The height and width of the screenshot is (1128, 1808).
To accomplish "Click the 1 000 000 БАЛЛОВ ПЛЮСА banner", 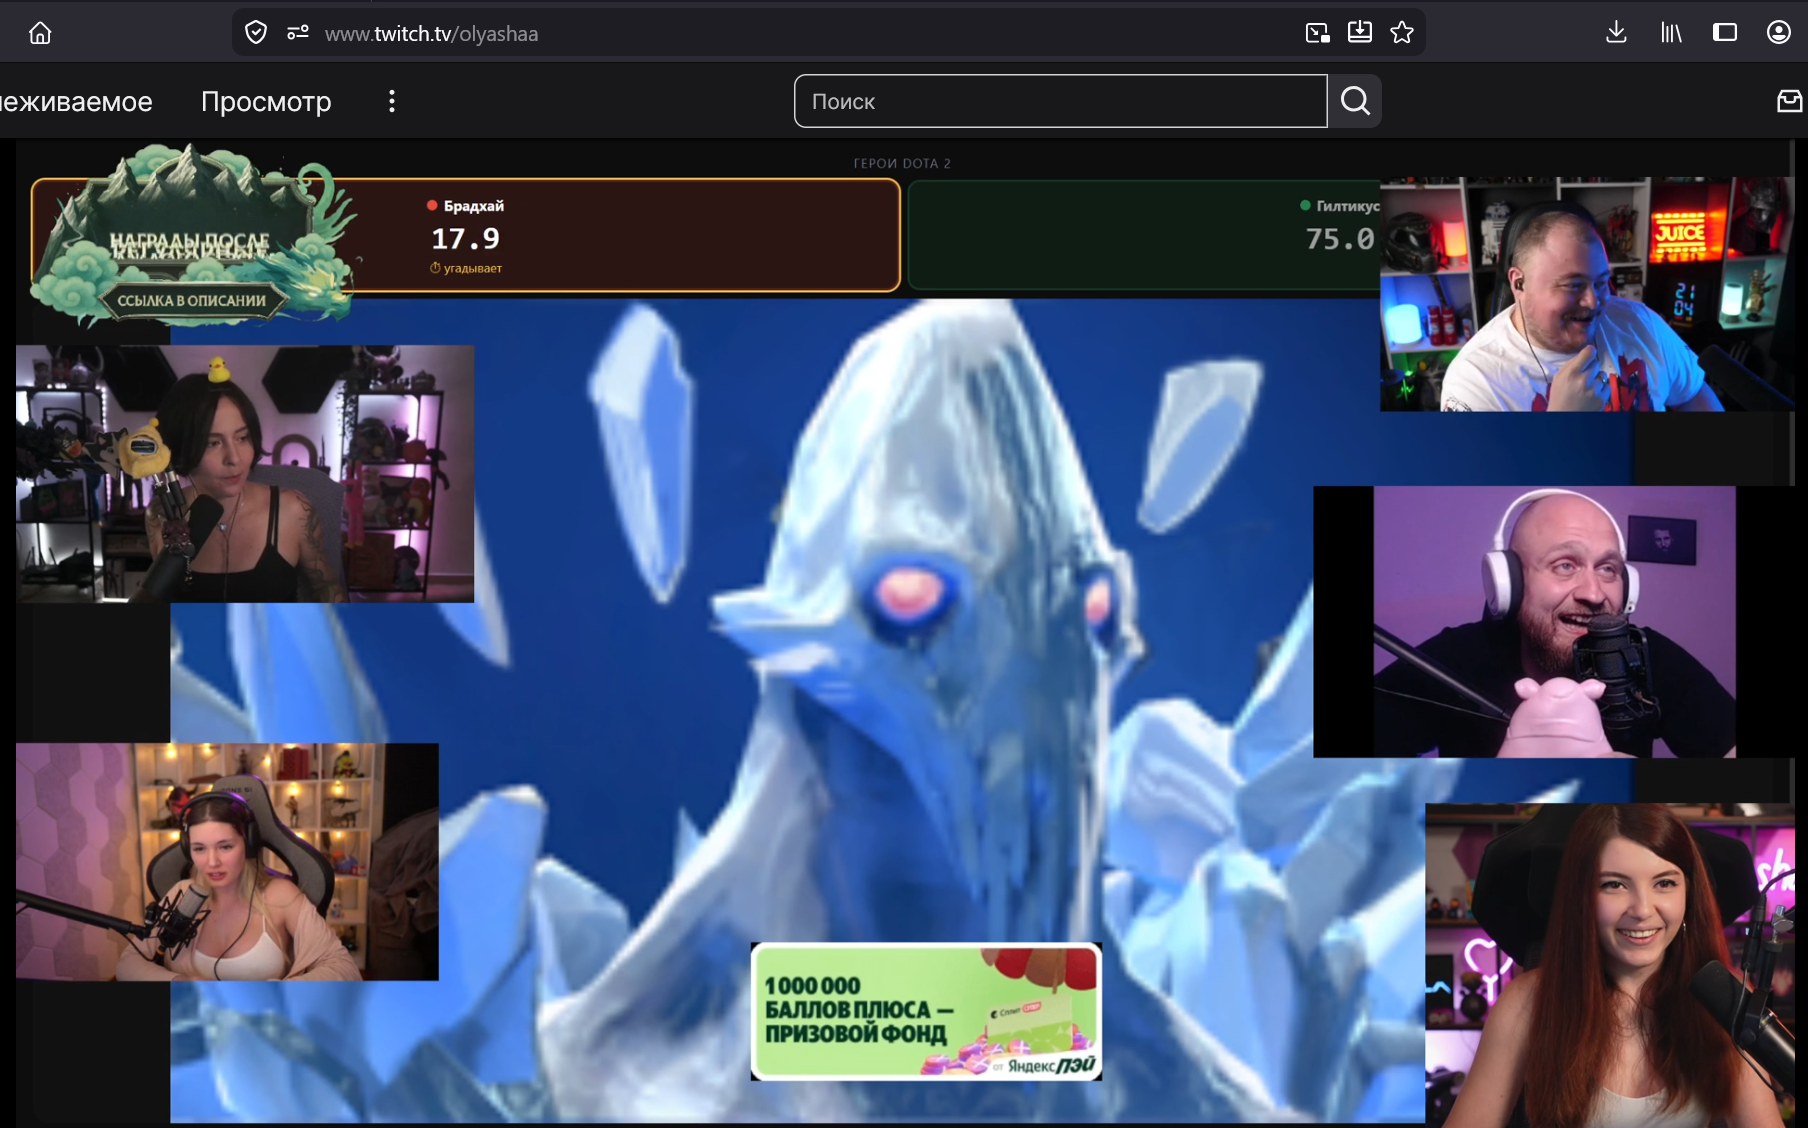I will tap(926, 1011).
